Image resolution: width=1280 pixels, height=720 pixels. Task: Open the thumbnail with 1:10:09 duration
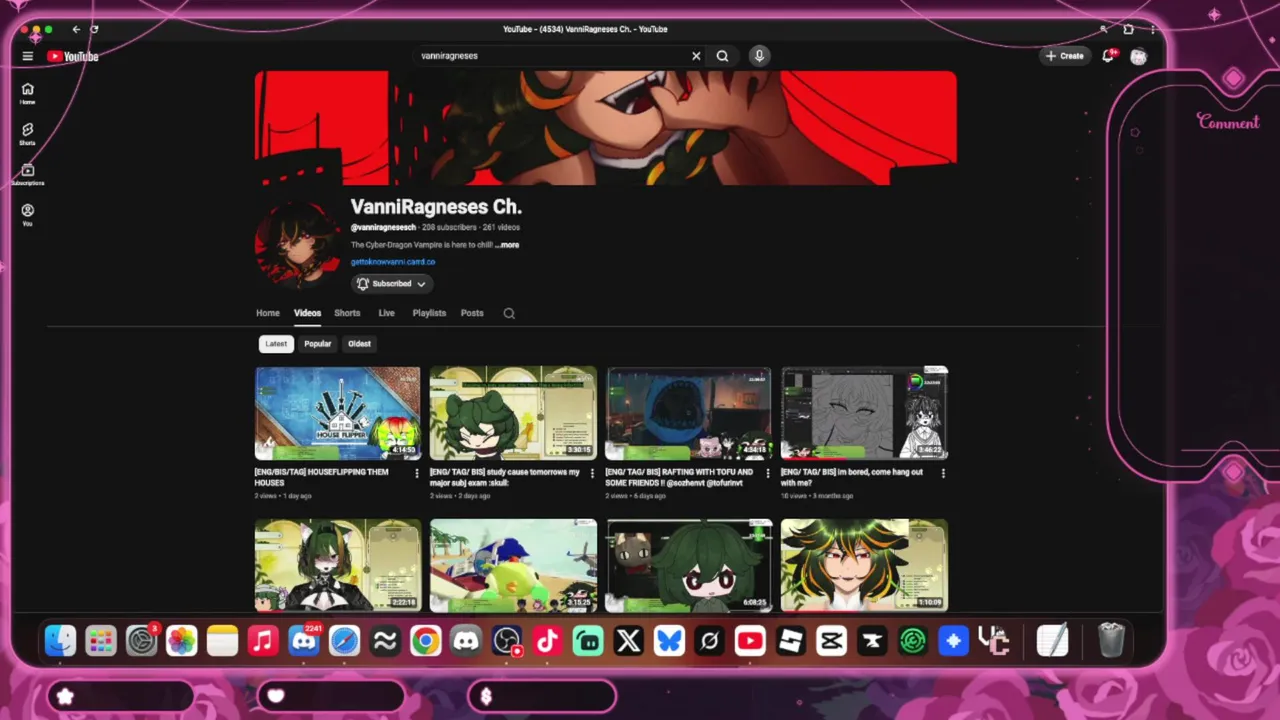pyautogui.click(x=865, y=565)
